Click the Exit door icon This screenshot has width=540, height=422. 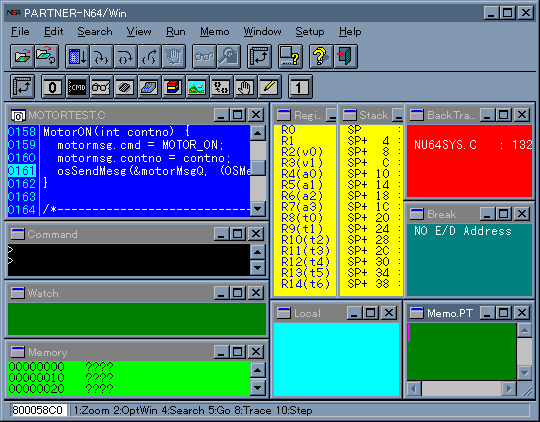click(x=345, y=56)
